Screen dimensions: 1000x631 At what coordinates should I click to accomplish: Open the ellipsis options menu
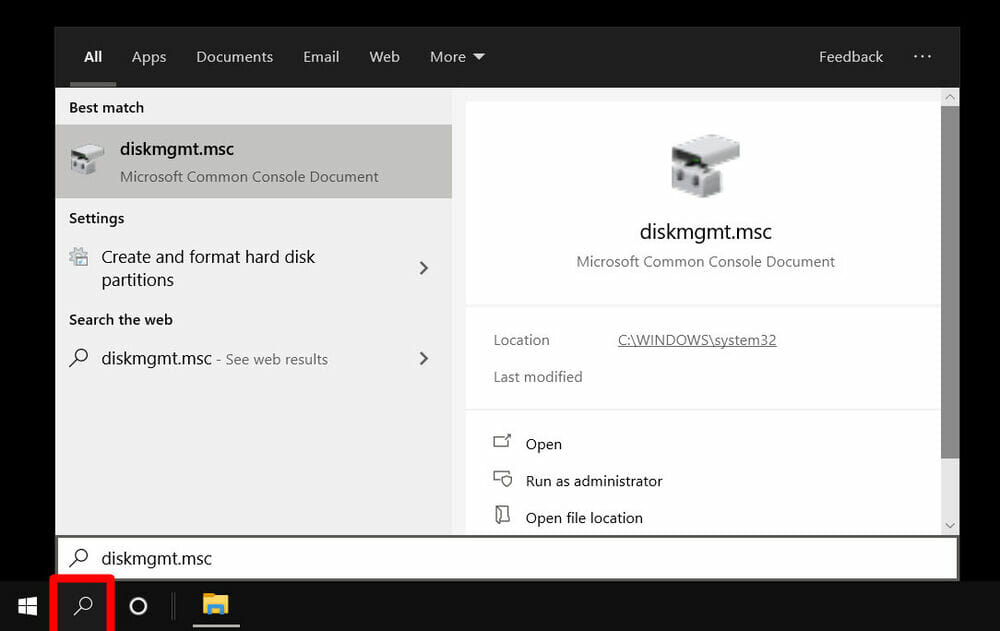pyautogui.click(x=922, y=57)
